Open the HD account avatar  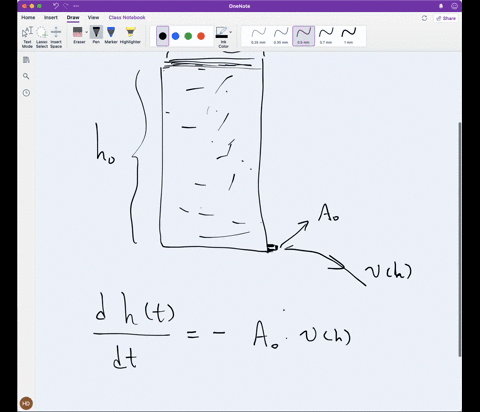tap(26, 403)
